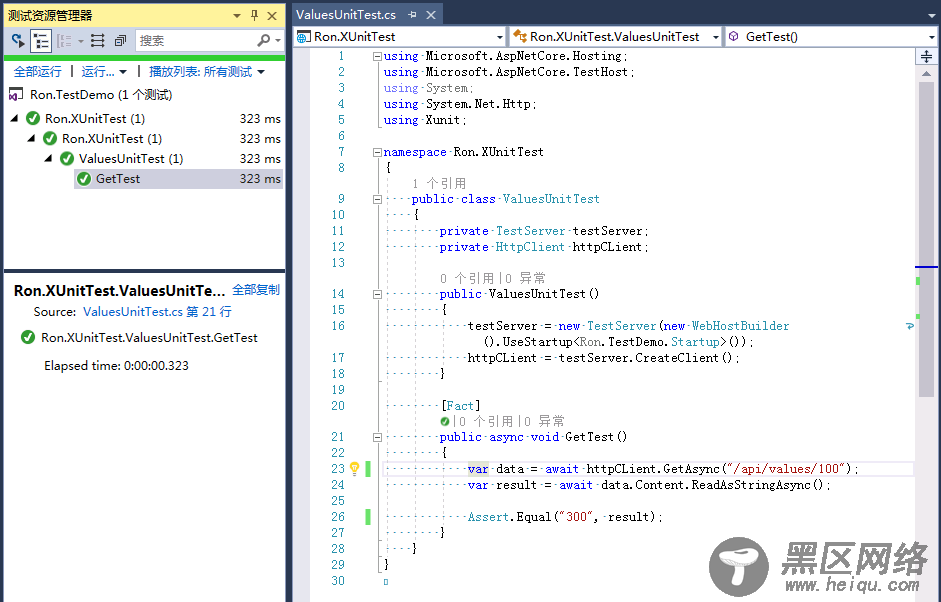The height and width of the screenshot is (602, 941).
Task: Collapse the ValuesUnitTest() constructor block
Action: click(x=377, y=294)
